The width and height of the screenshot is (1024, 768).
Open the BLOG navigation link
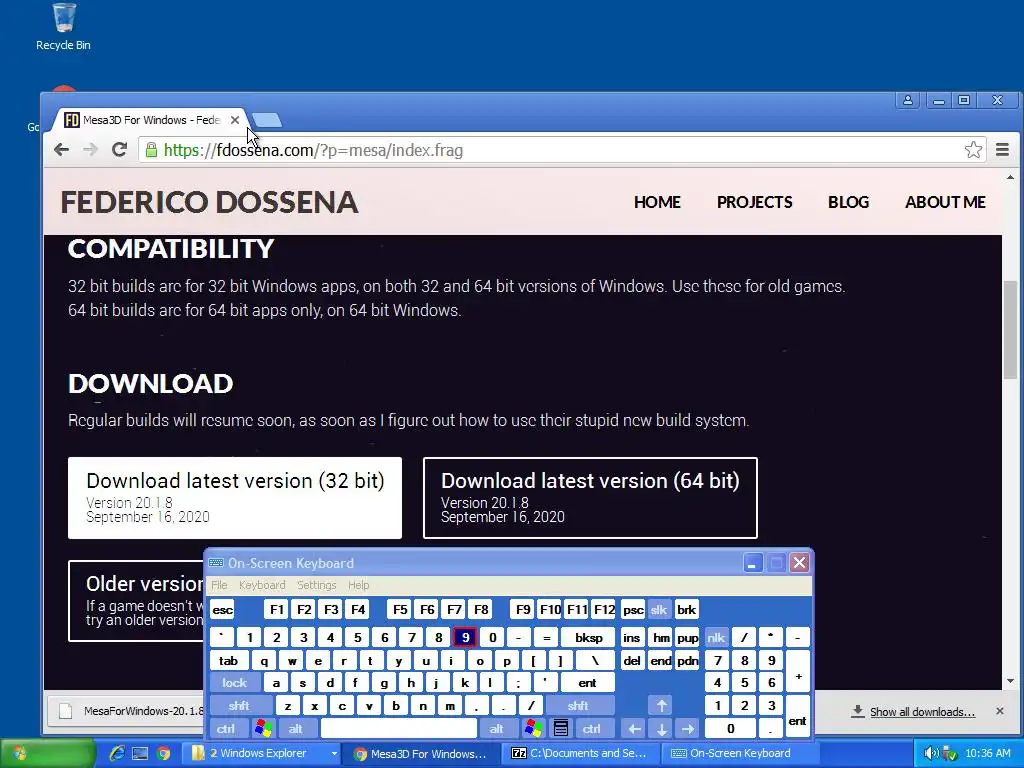tap(848, 202)
